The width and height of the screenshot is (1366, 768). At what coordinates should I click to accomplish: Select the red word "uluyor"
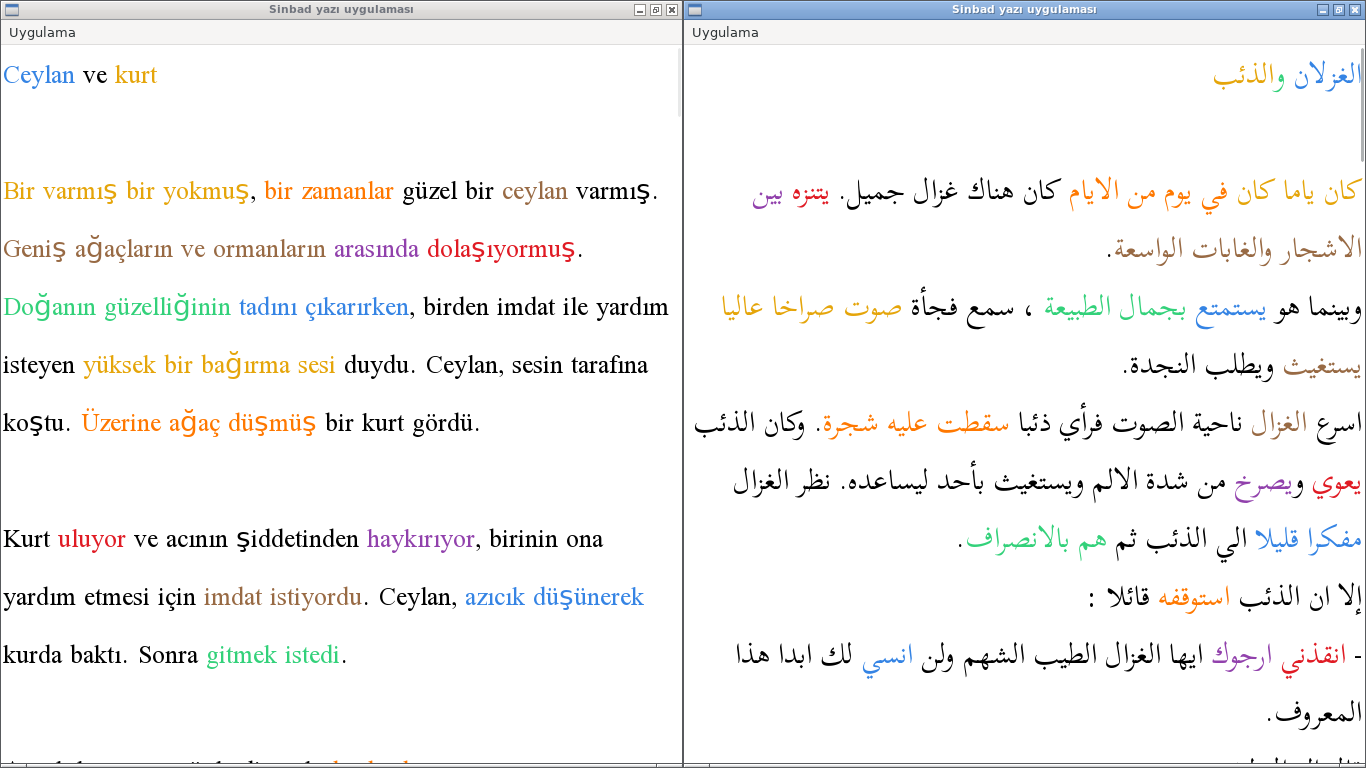coord(91,540)
